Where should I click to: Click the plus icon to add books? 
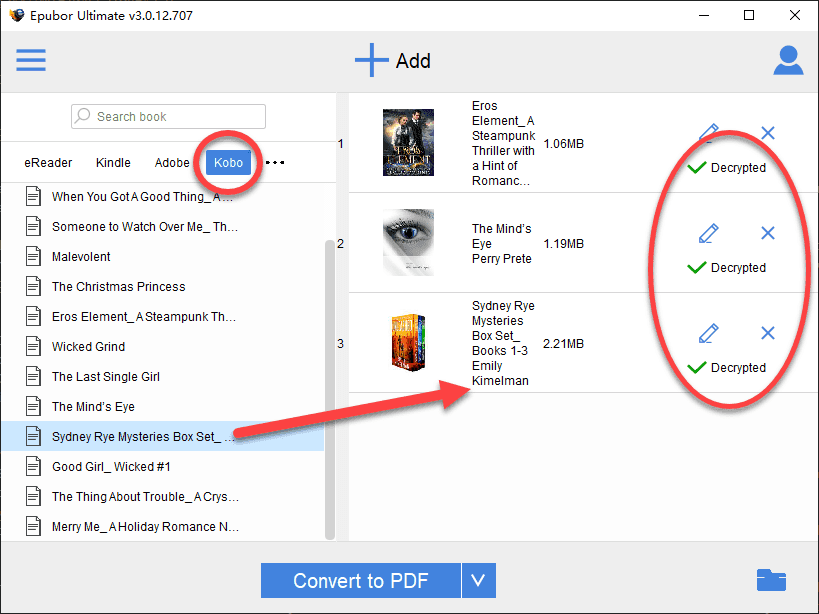[371, 60]
